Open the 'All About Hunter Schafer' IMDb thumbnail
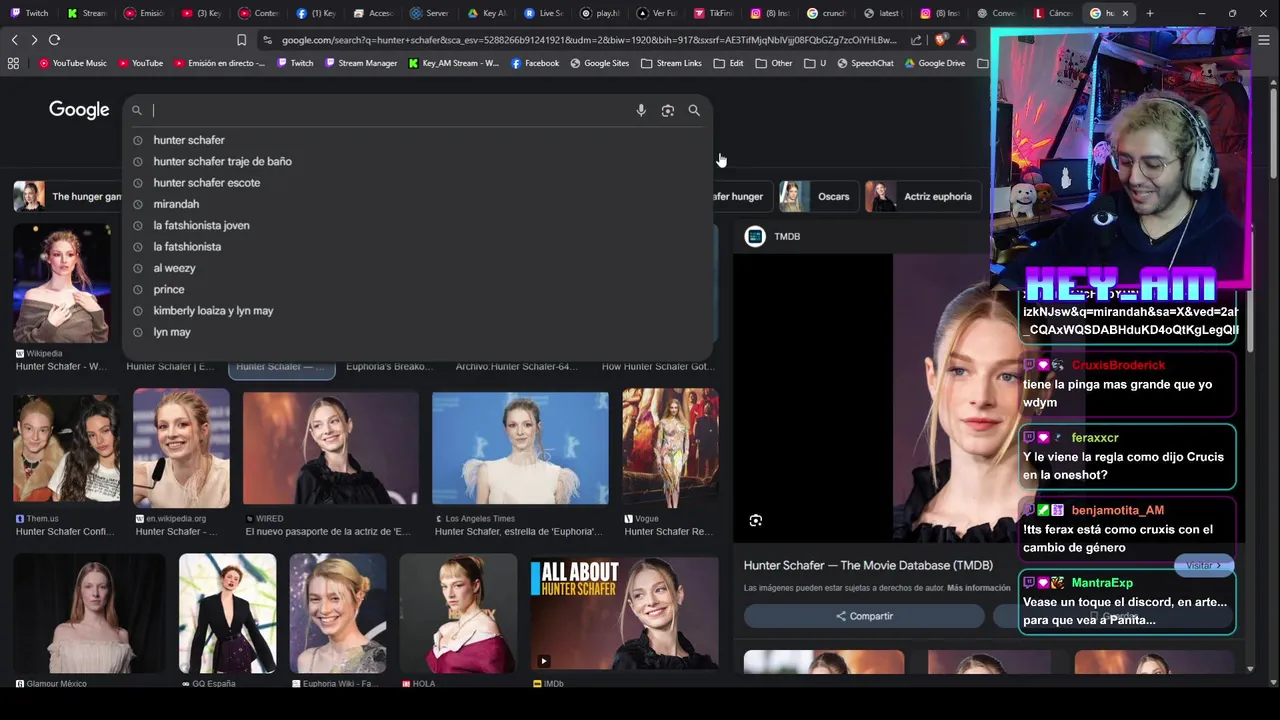 pyautogui.click(x=624, y=612)
